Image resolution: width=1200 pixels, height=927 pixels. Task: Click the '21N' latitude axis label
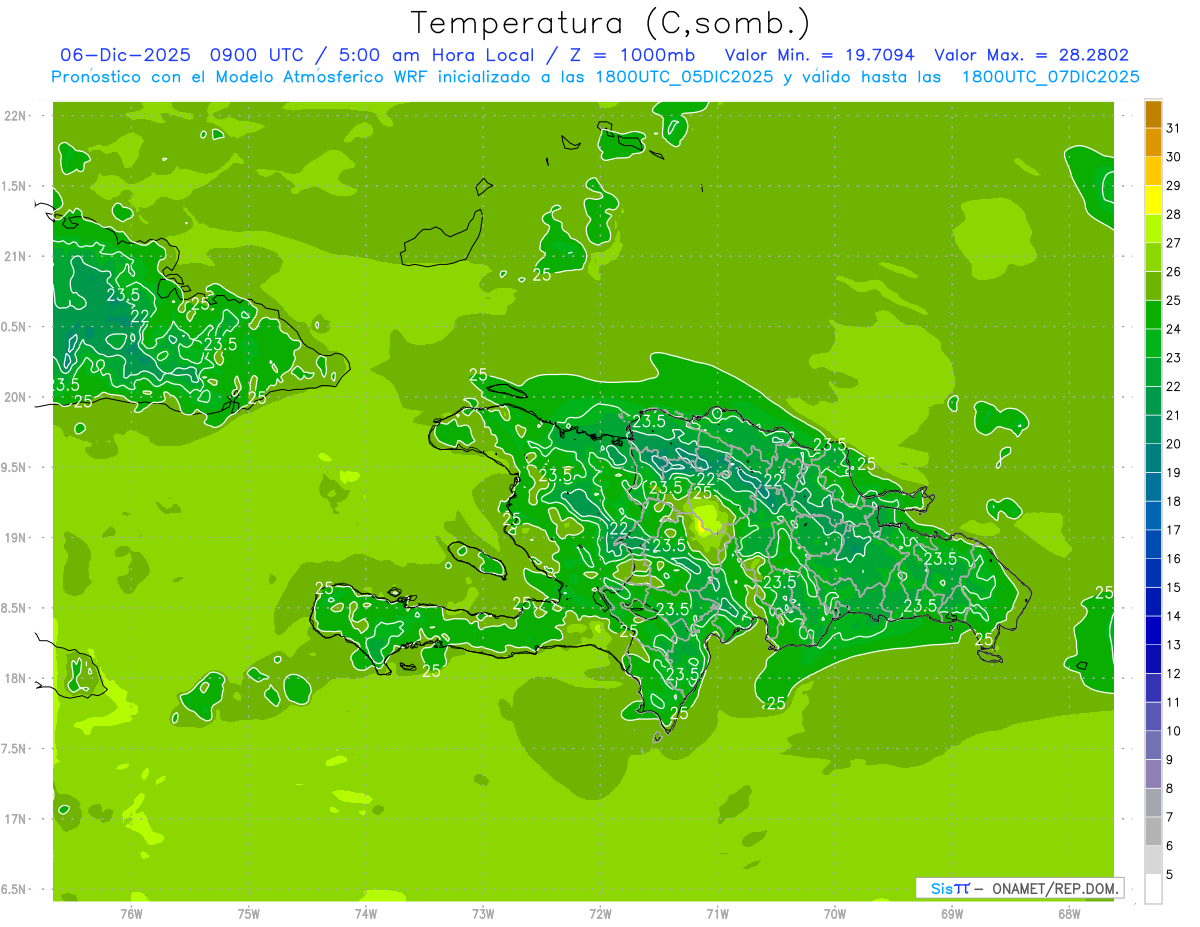(16, 256)
